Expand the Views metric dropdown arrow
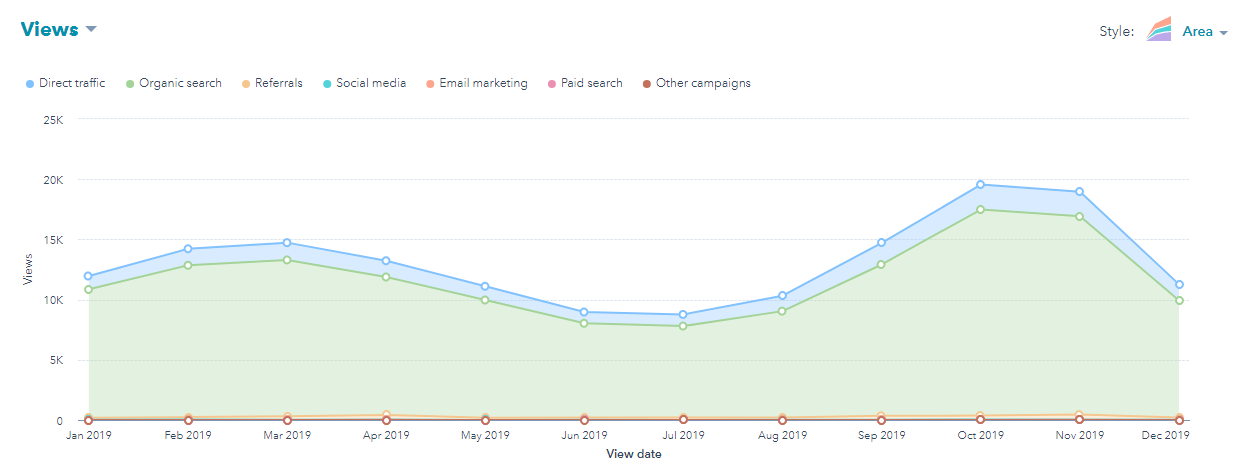 point(91,29)
